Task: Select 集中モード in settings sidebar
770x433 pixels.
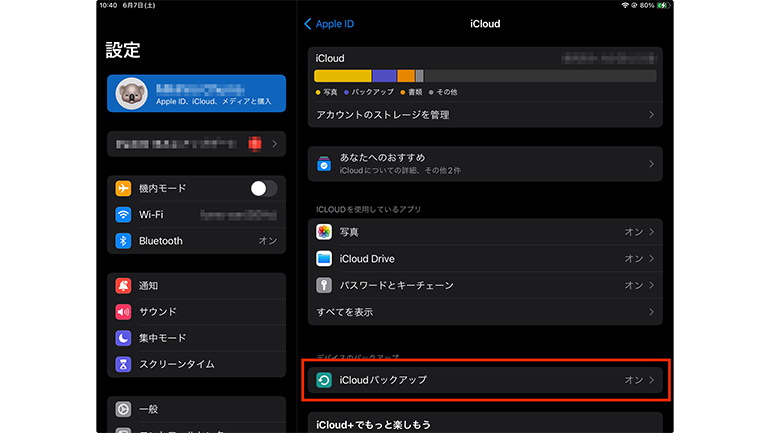Action: pos(196,338)
